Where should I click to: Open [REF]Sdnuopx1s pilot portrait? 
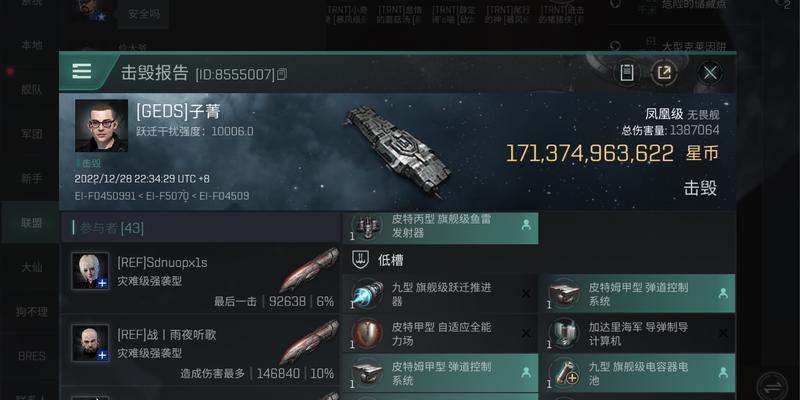[x=90, y=270]
